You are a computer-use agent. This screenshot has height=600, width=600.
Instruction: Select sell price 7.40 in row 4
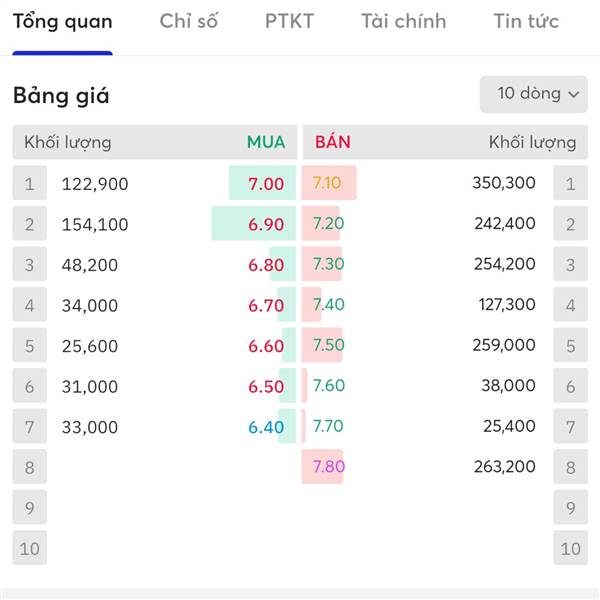point(329,305)
